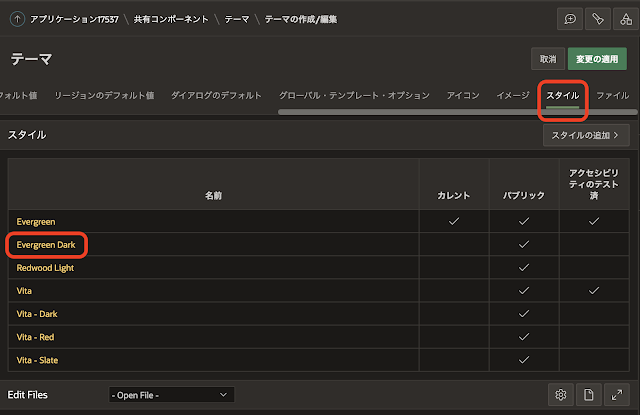The width and height of the screenshot is (640, 415).
Task: Click Vita - Slate's パブリック checkmark
Action: pos(524,360)
